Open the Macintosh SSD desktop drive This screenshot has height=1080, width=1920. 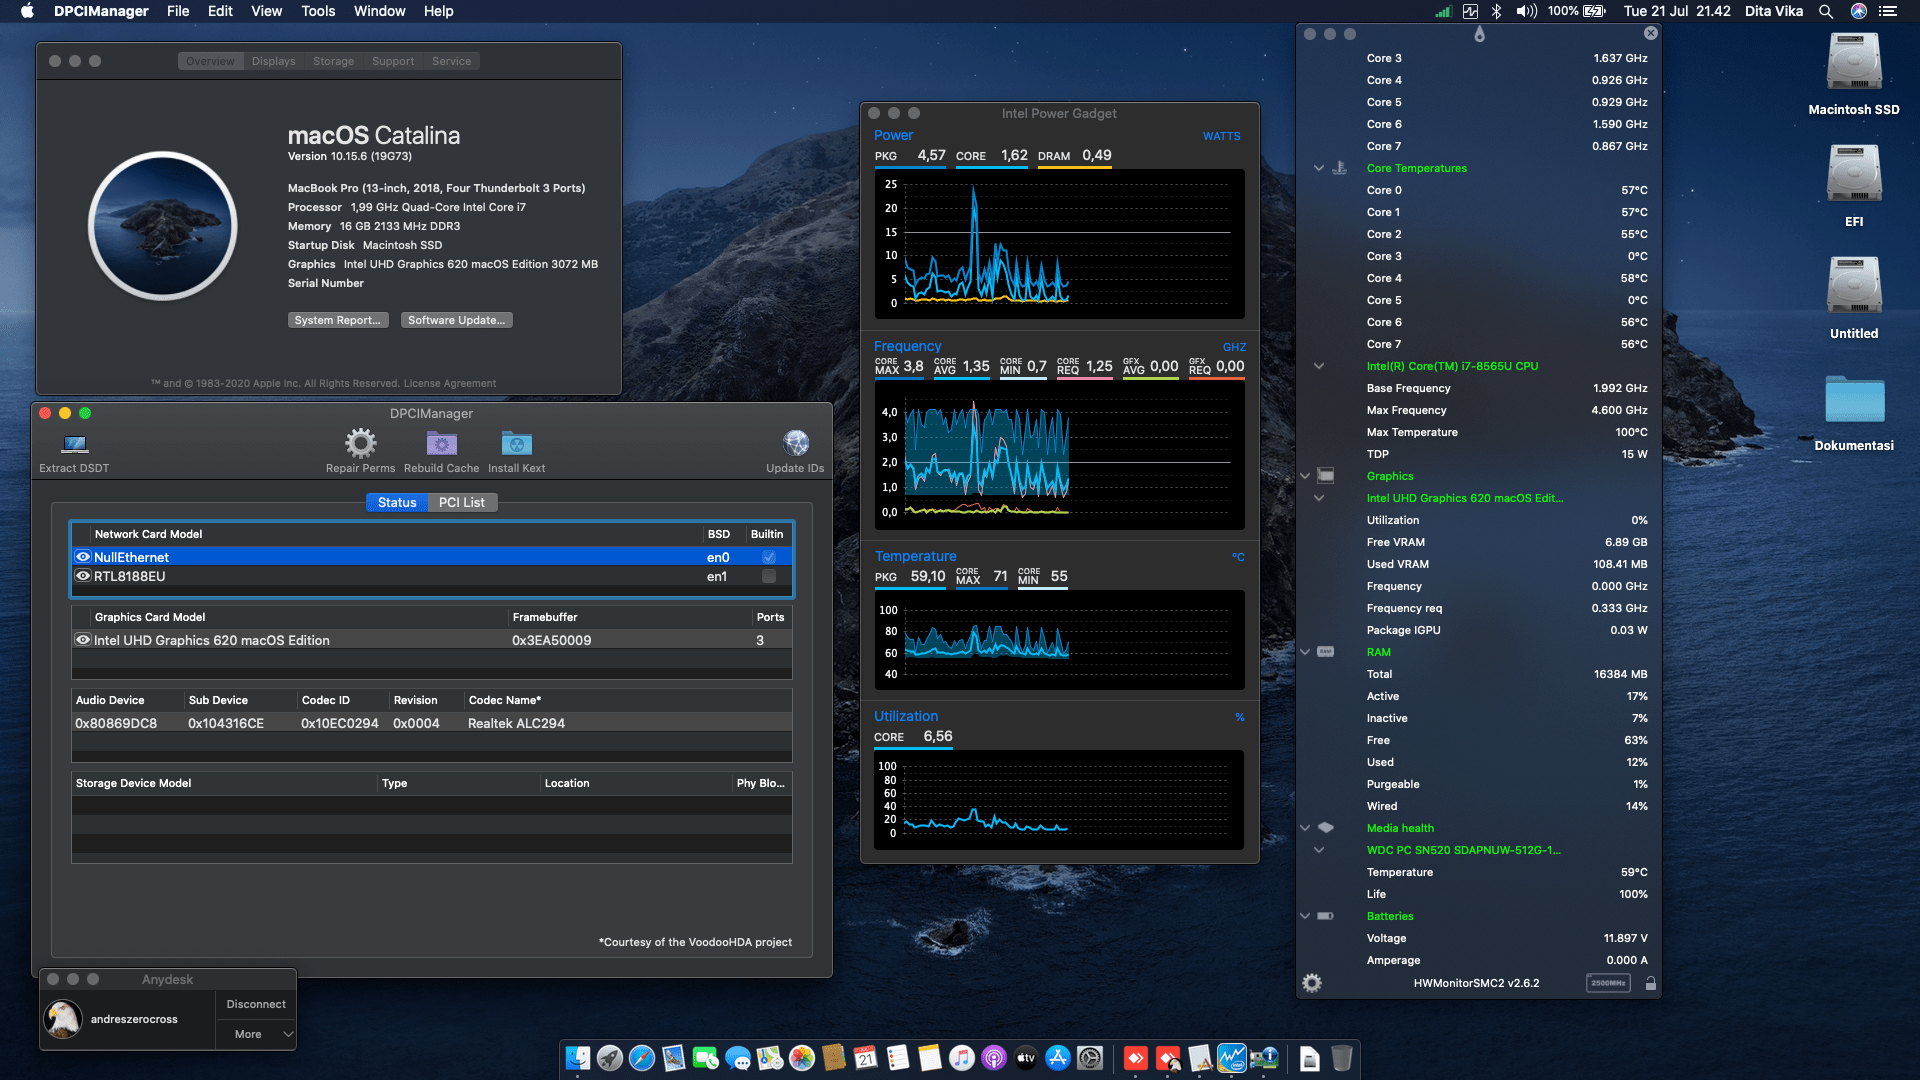(x=1854, y=62)
